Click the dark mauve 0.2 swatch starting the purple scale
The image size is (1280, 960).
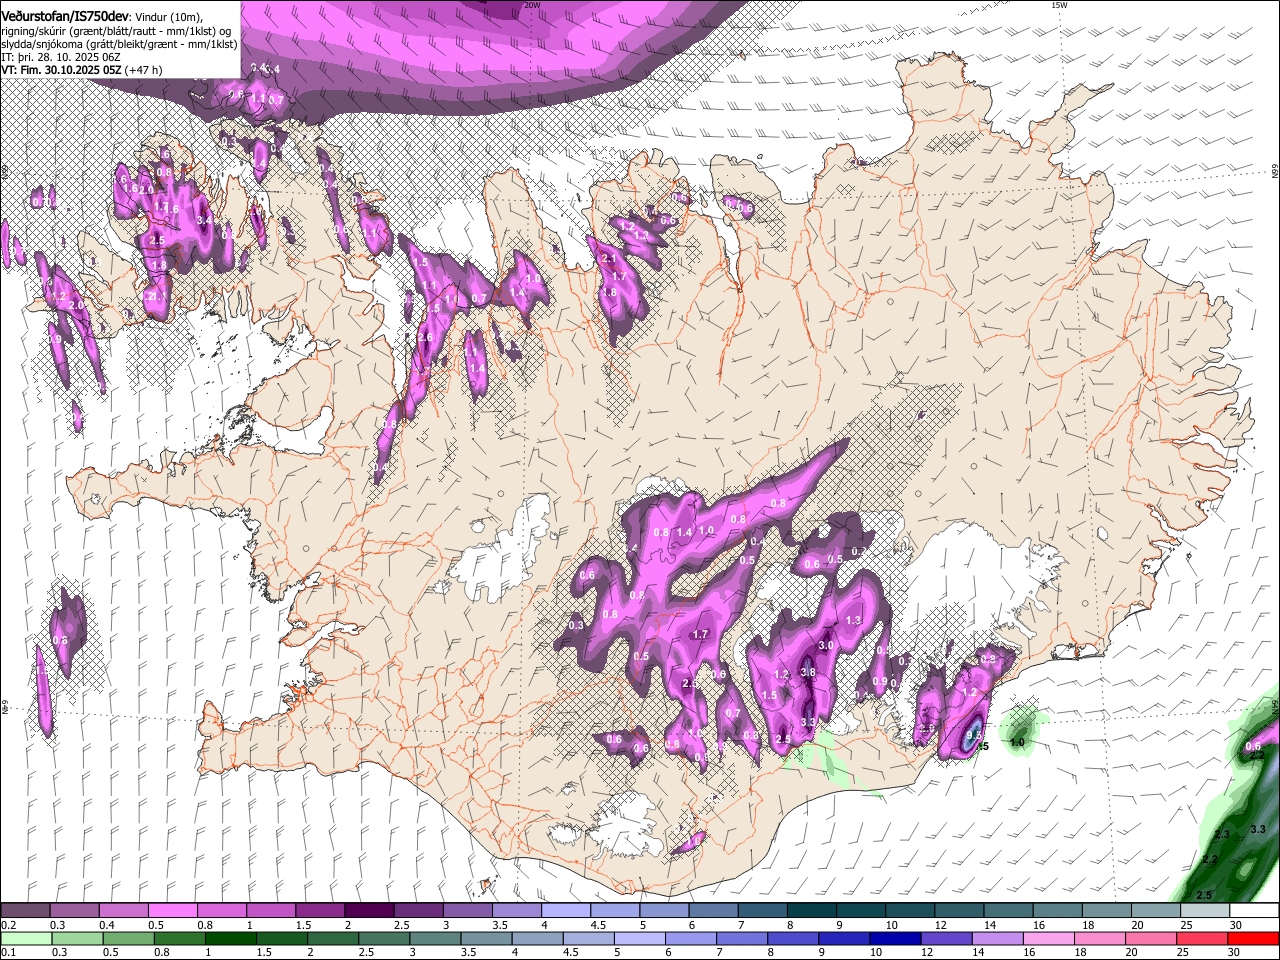tap(25, 910)
